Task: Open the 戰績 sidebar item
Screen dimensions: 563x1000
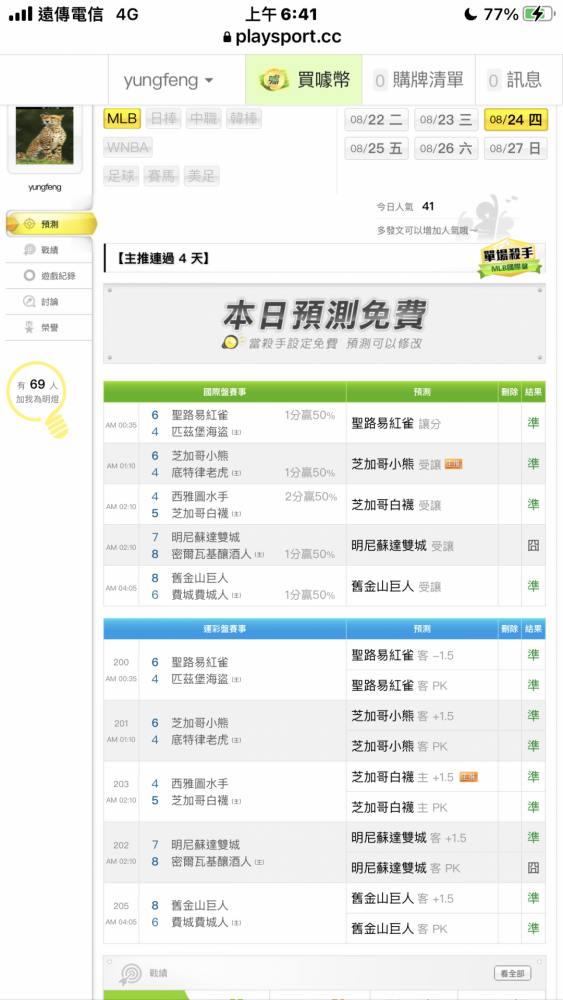Action: click(49, 250)
